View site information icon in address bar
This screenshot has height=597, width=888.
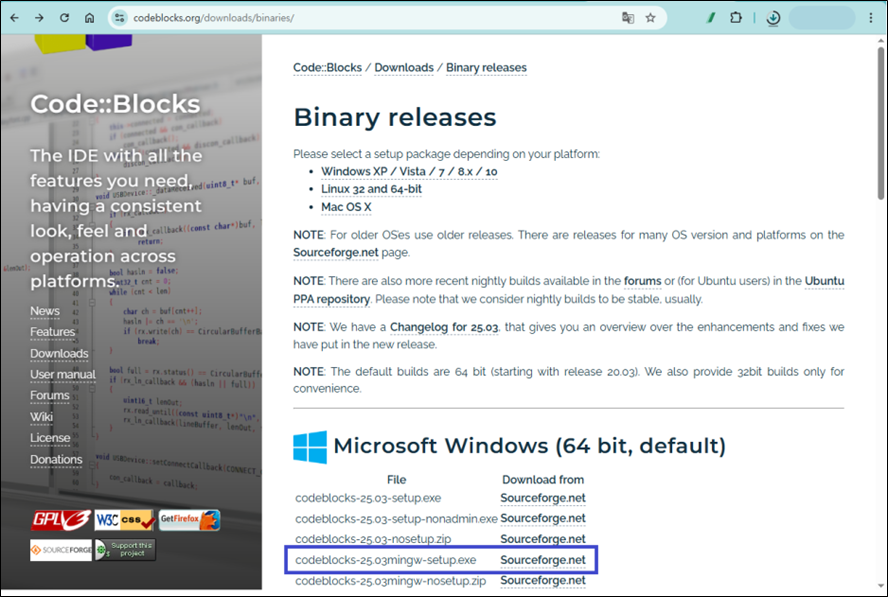coord(119,18)
